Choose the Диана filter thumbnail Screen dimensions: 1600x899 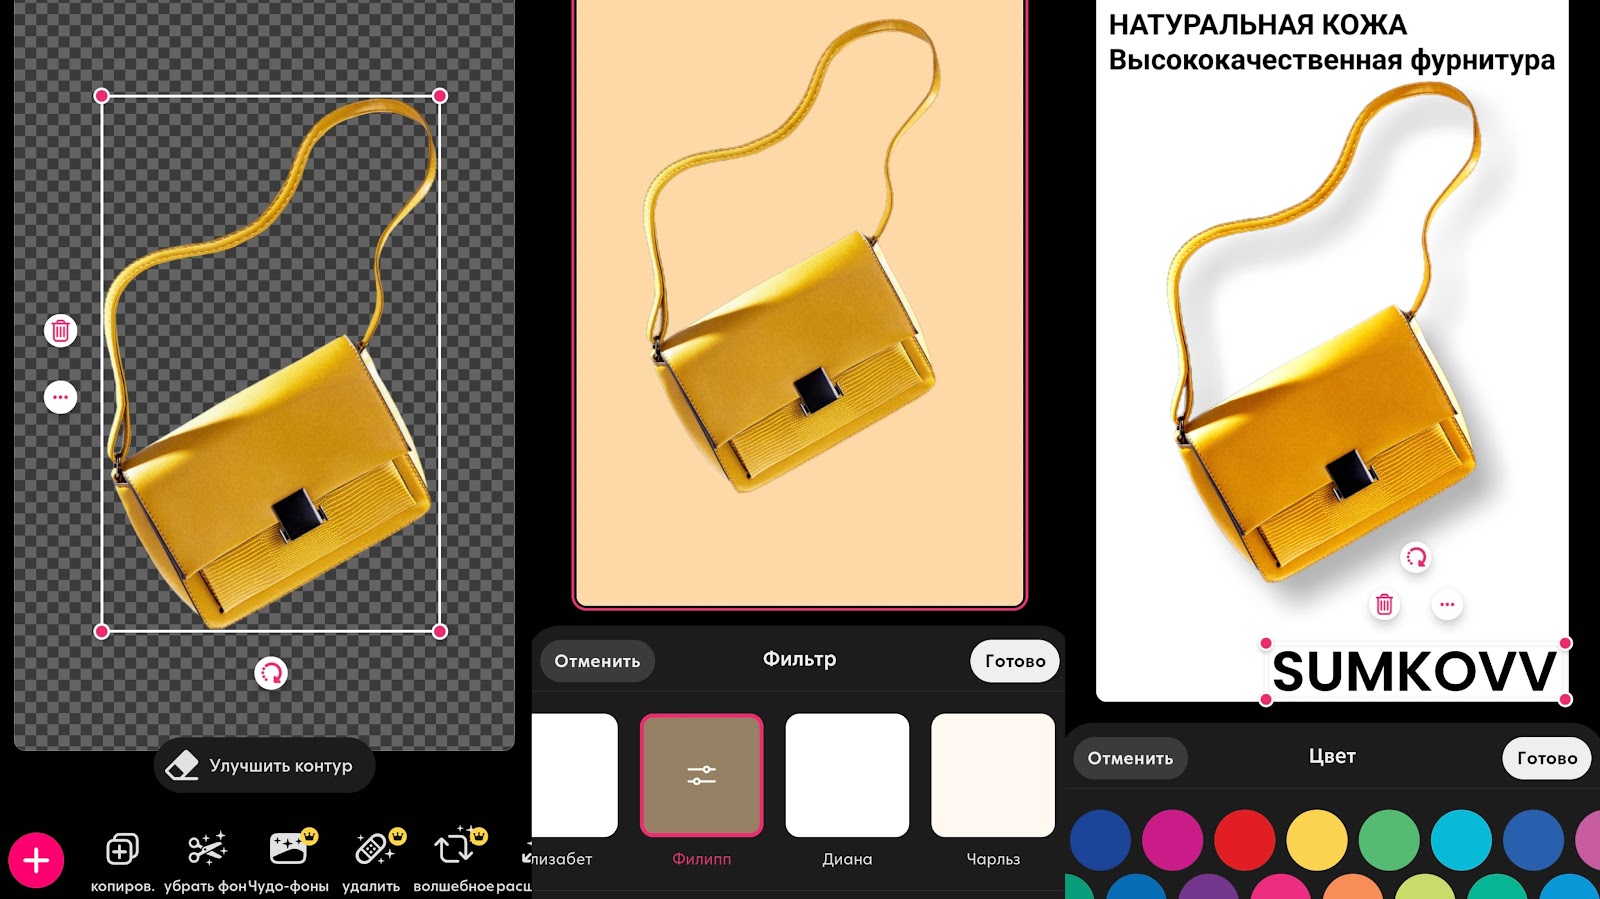click(x=847, y=775)
